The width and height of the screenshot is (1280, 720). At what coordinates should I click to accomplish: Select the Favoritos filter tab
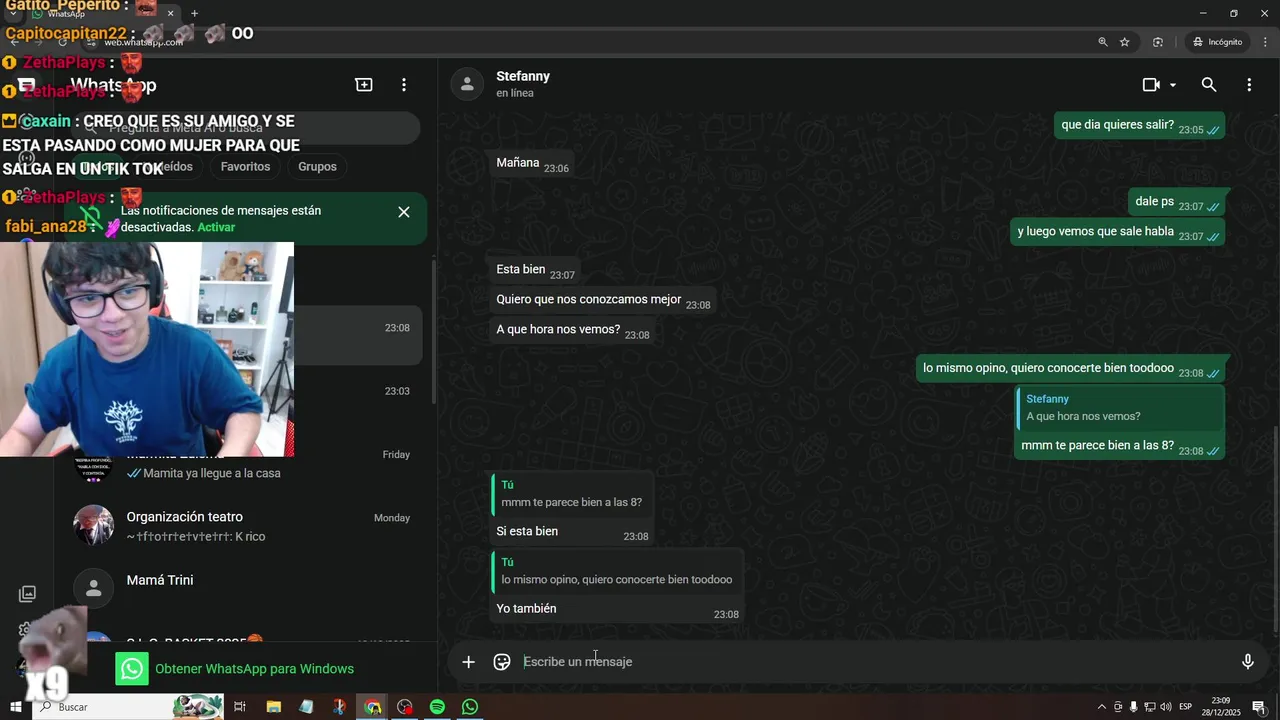click(245, 166)
